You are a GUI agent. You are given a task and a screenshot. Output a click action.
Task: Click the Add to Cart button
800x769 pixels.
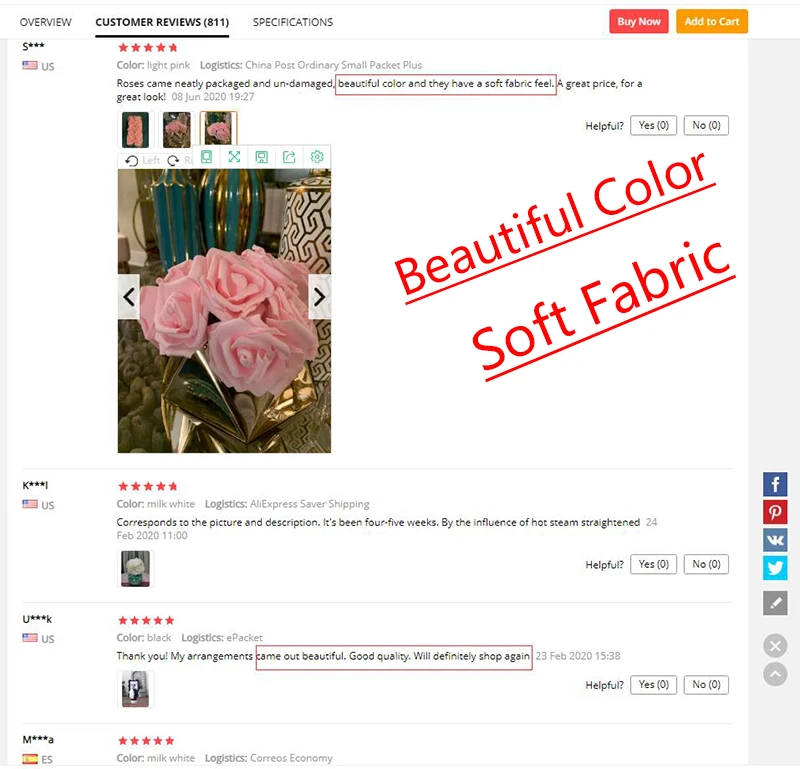pos(712,21)
